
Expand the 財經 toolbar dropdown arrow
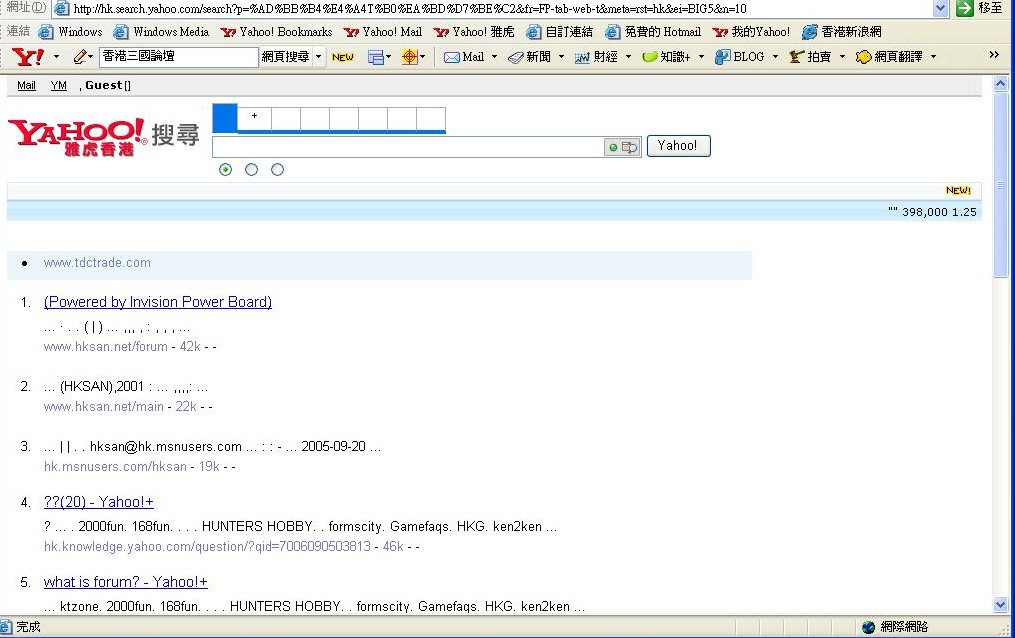(x=628, y=57)
